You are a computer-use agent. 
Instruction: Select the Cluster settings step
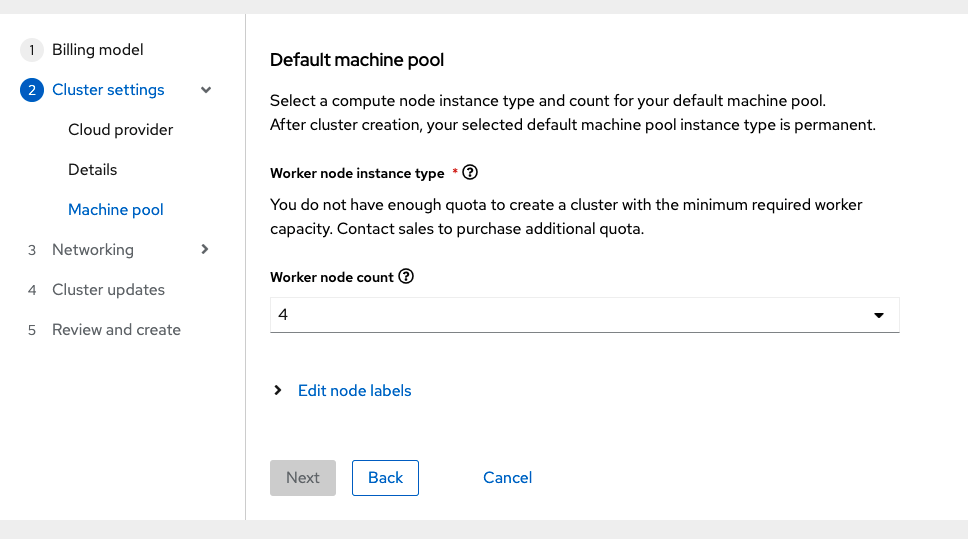(x=108, y=90)
